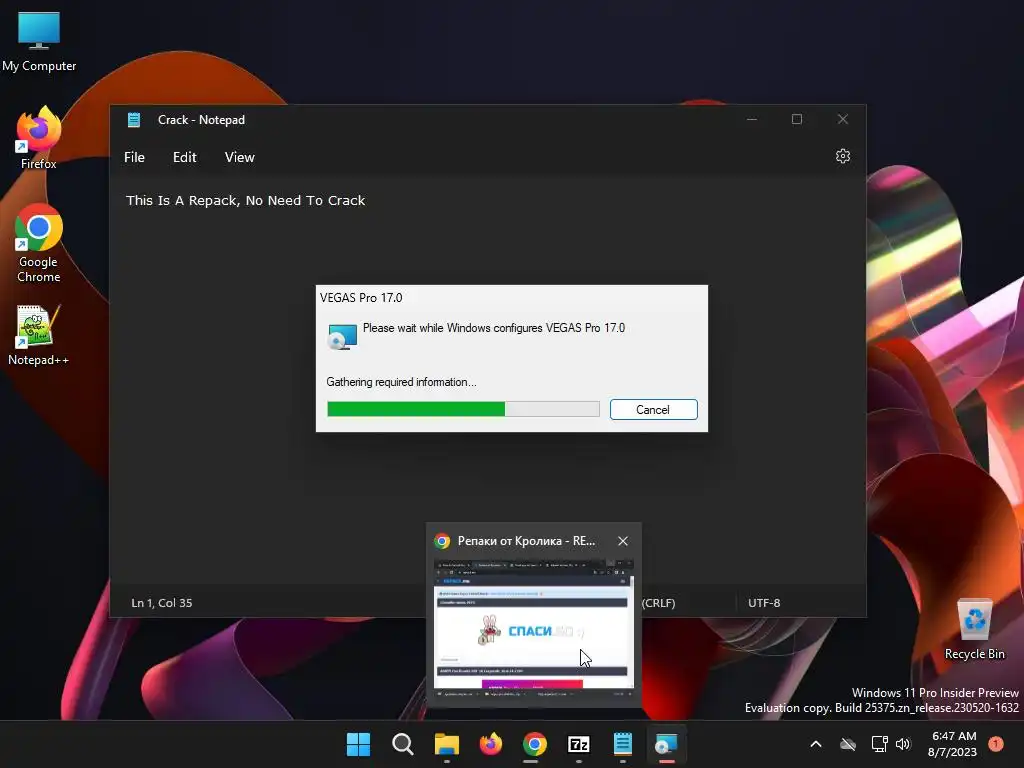Click the 'Crack - Notepad' window title

(201, 120)
